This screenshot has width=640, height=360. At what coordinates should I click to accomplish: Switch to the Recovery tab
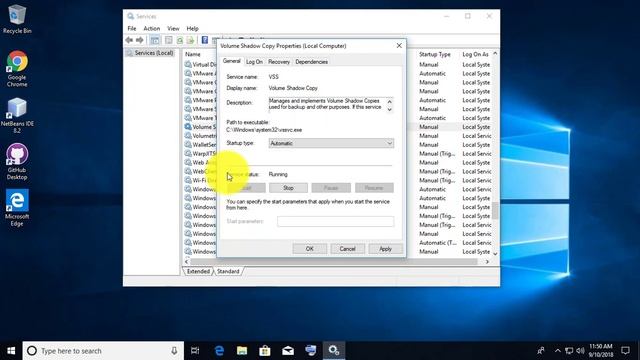279,62
